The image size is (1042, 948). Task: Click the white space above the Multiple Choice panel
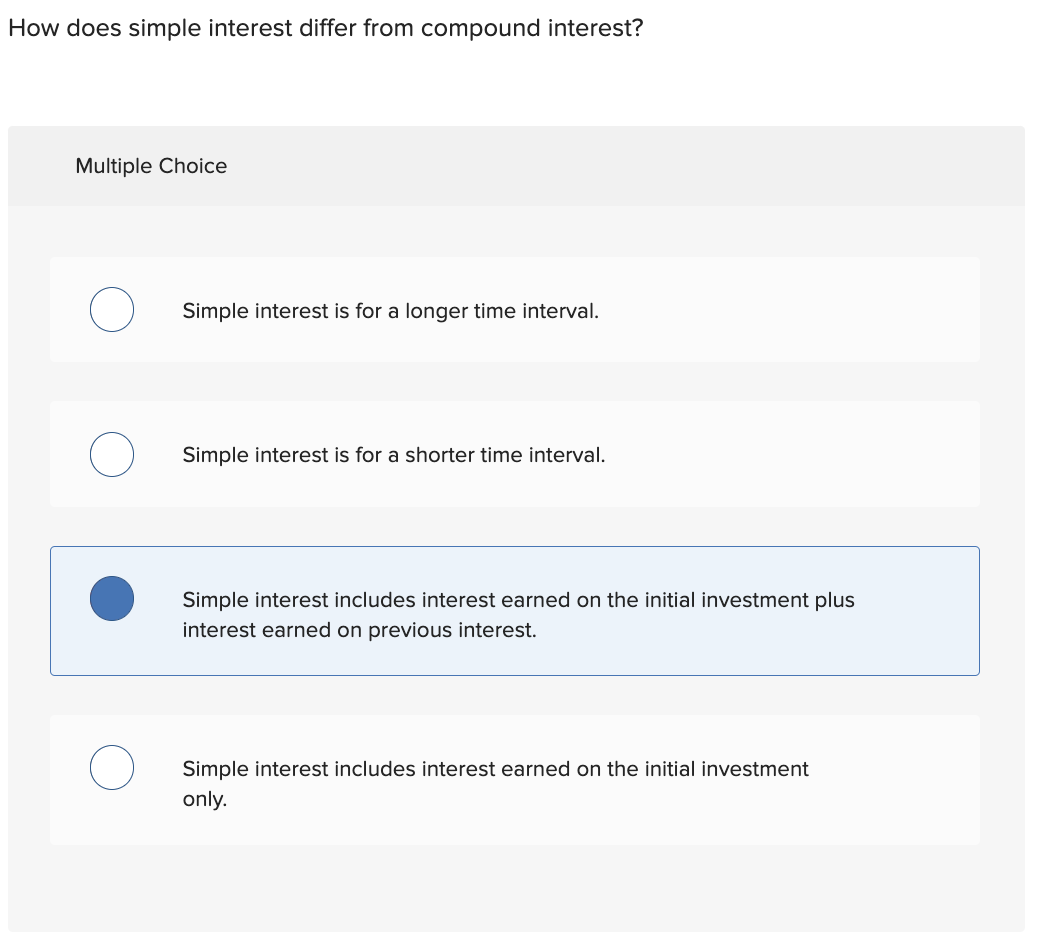[x=515, y=85]
